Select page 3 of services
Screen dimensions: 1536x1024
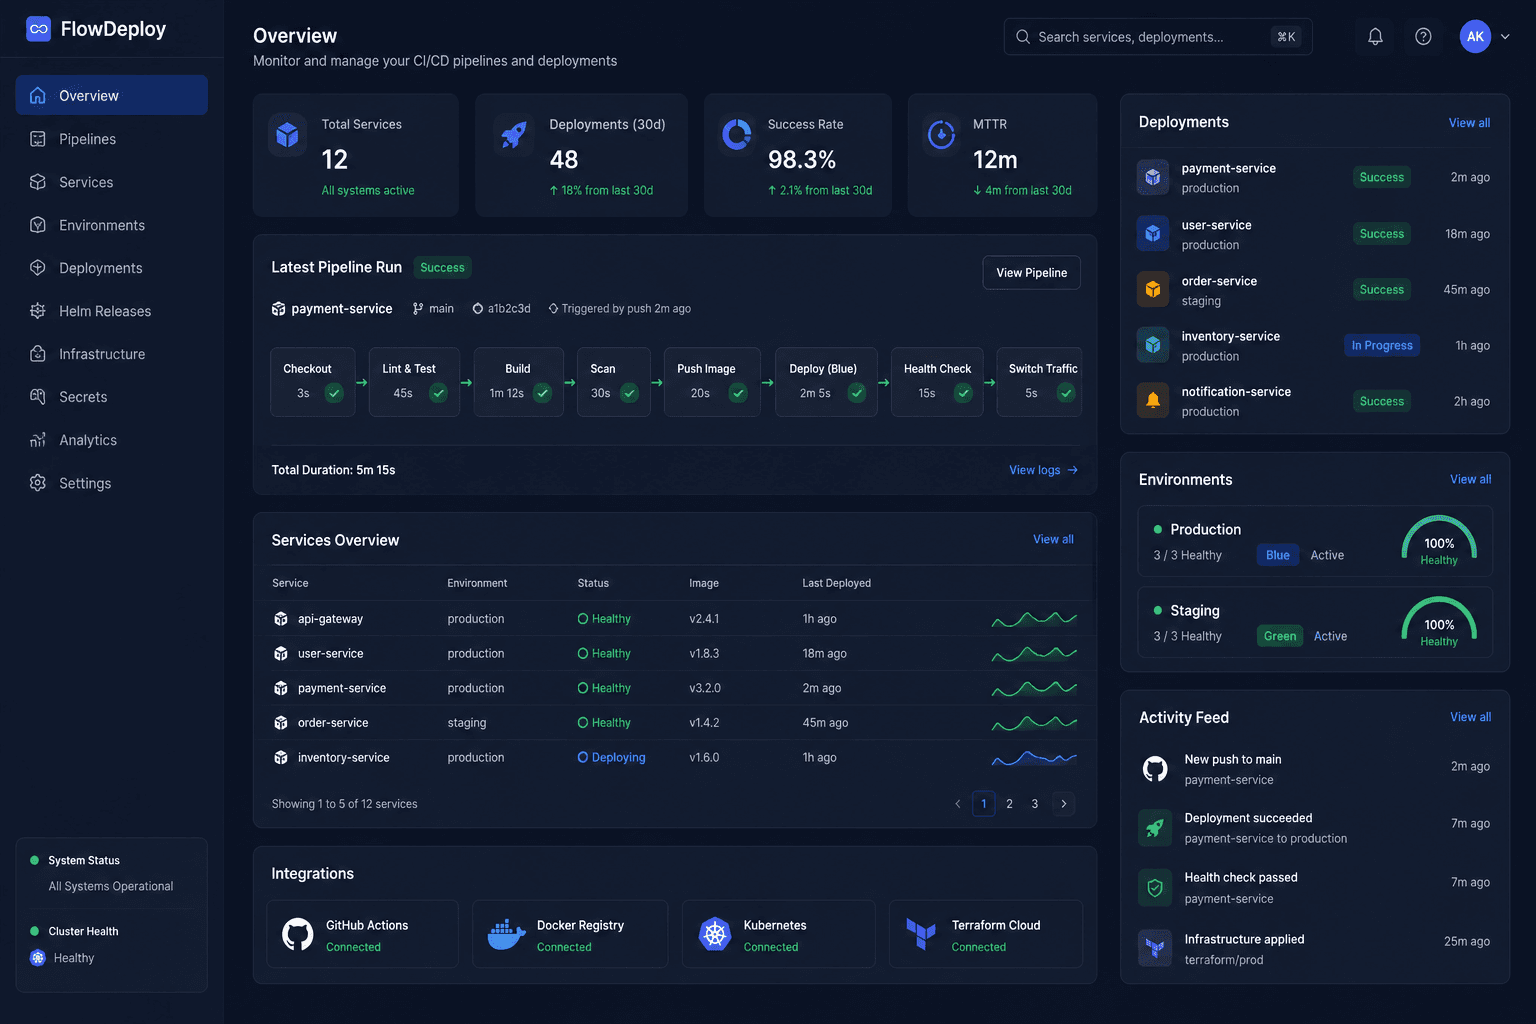(x=1035, y=804)
